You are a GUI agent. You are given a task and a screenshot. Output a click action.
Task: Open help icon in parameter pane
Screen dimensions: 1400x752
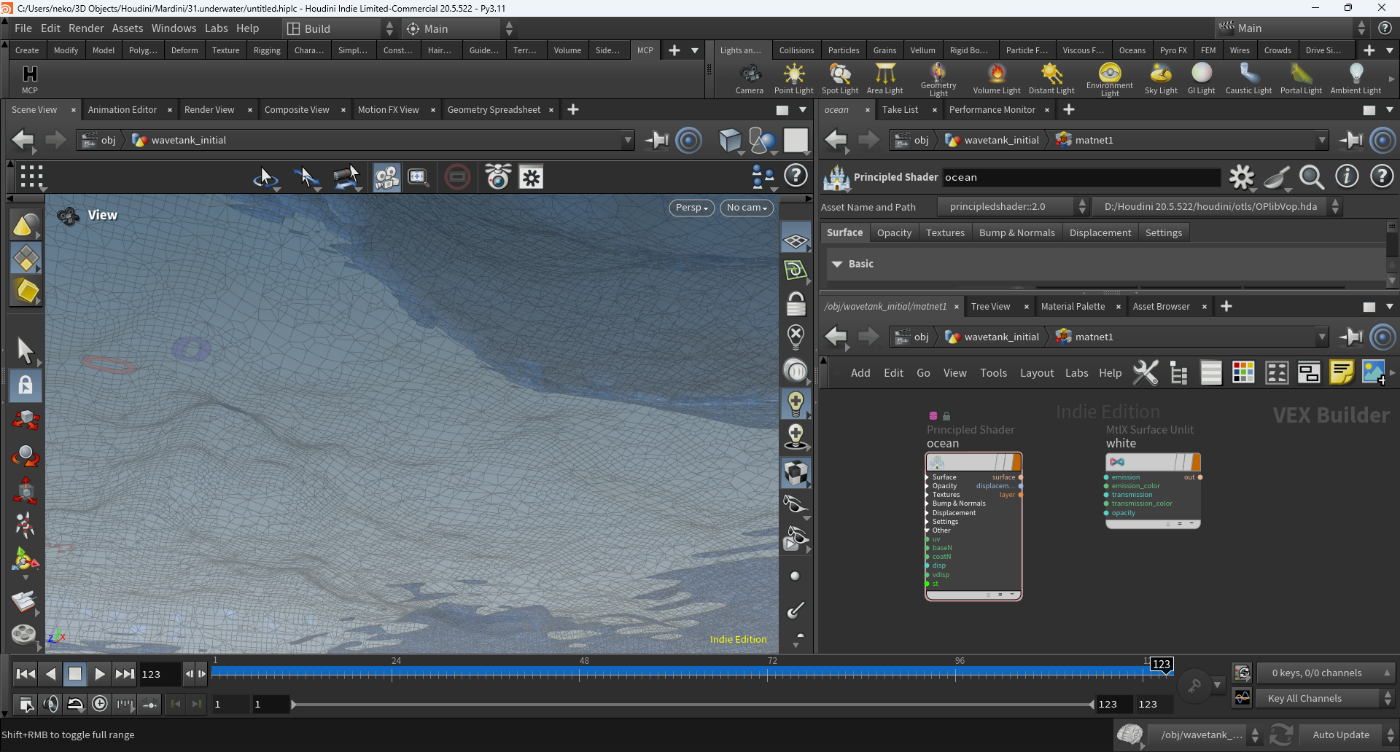[1381, 177]
